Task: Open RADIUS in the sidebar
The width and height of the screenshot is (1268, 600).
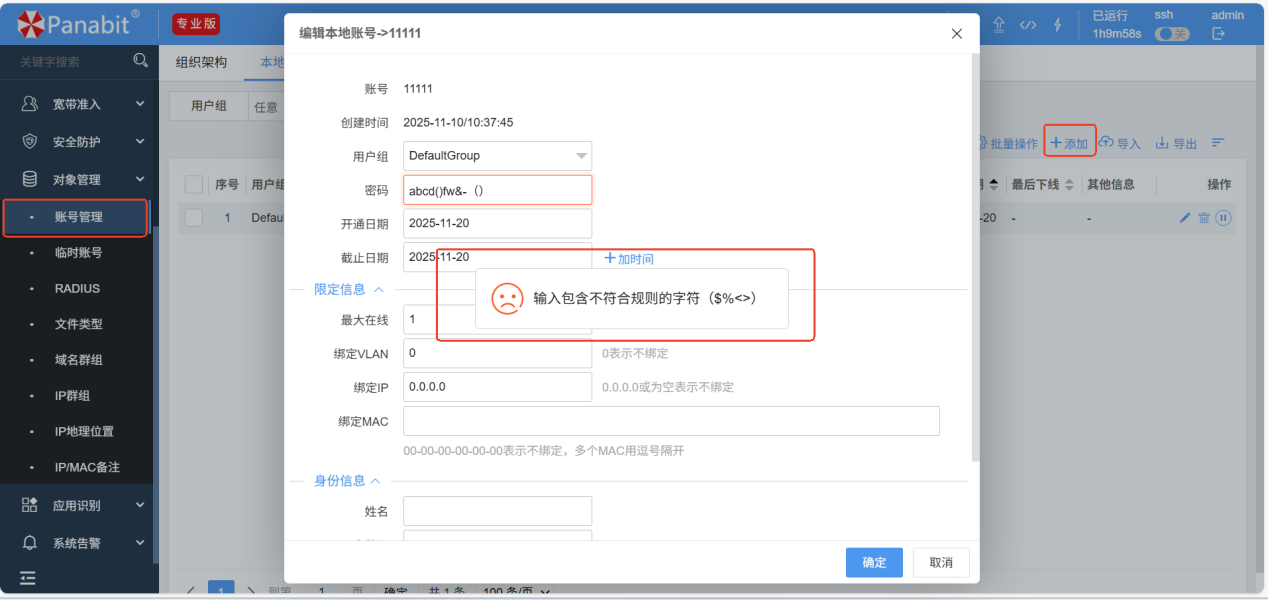Action: pos(77,289)
